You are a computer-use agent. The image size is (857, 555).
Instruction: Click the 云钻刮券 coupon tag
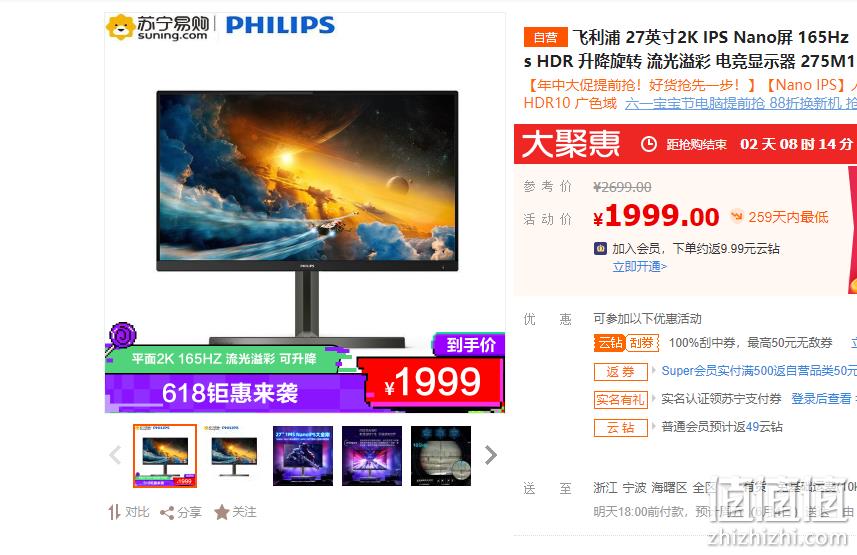626,343
